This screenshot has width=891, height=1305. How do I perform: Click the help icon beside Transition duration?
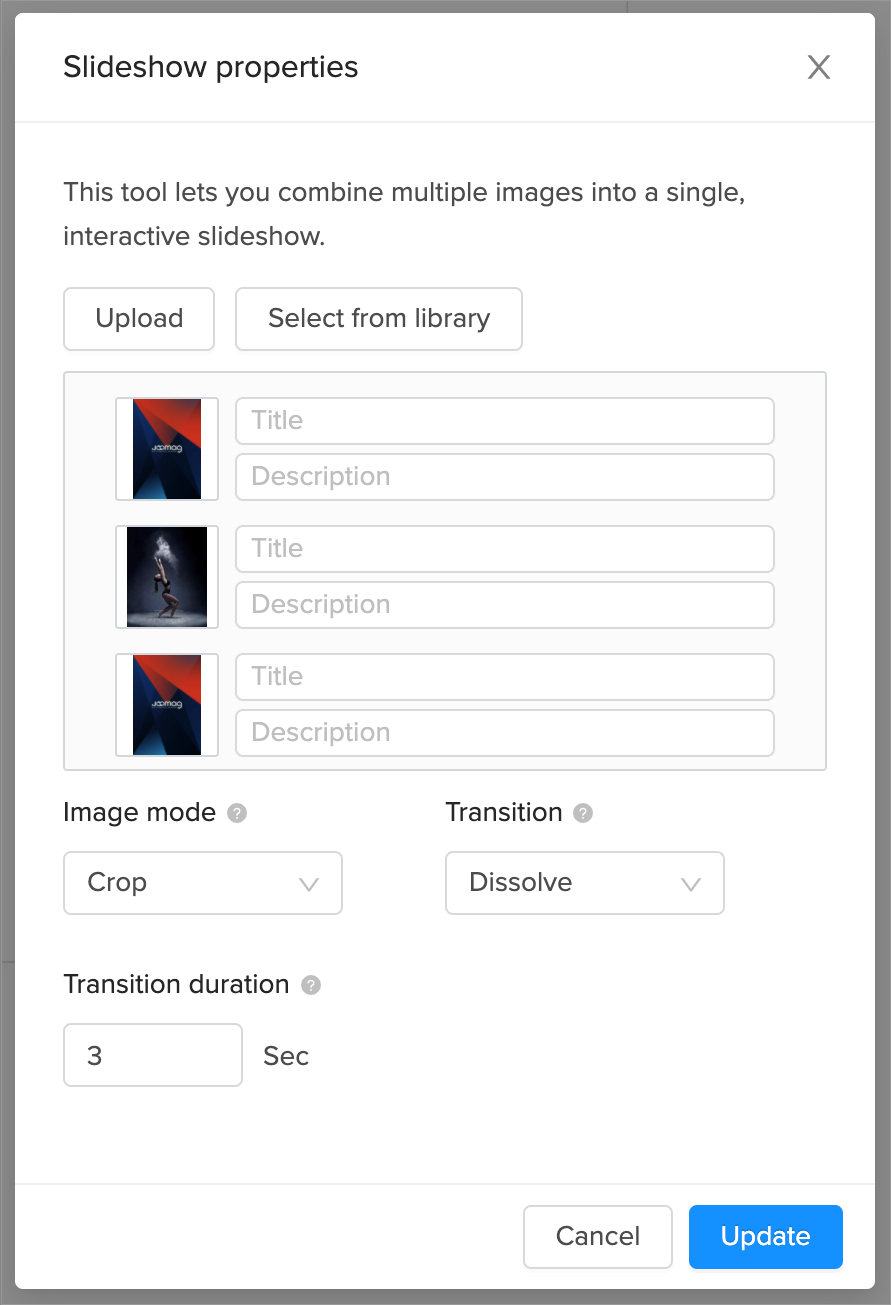tap(312, 985)
